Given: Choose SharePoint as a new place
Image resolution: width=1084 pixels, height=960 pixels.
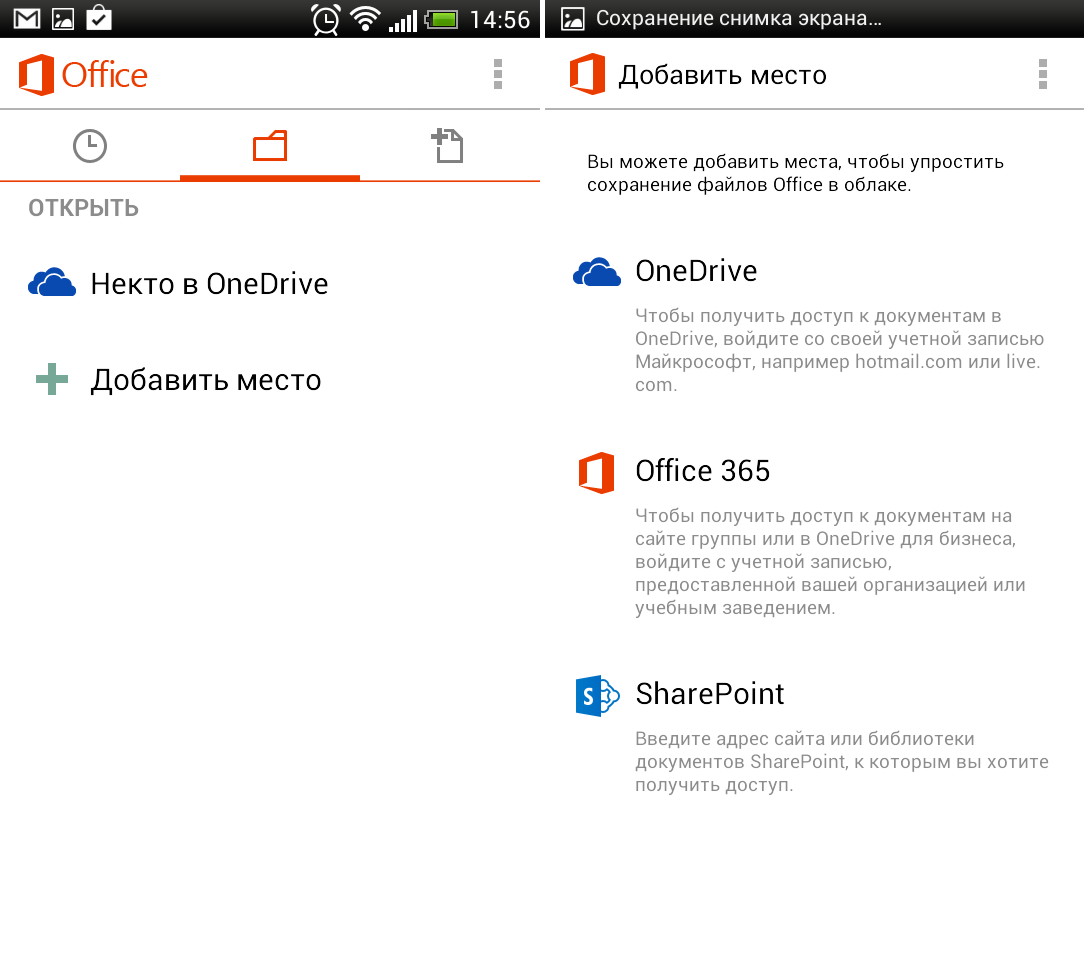Looking at the screenshot, I should tap(814, 734).
